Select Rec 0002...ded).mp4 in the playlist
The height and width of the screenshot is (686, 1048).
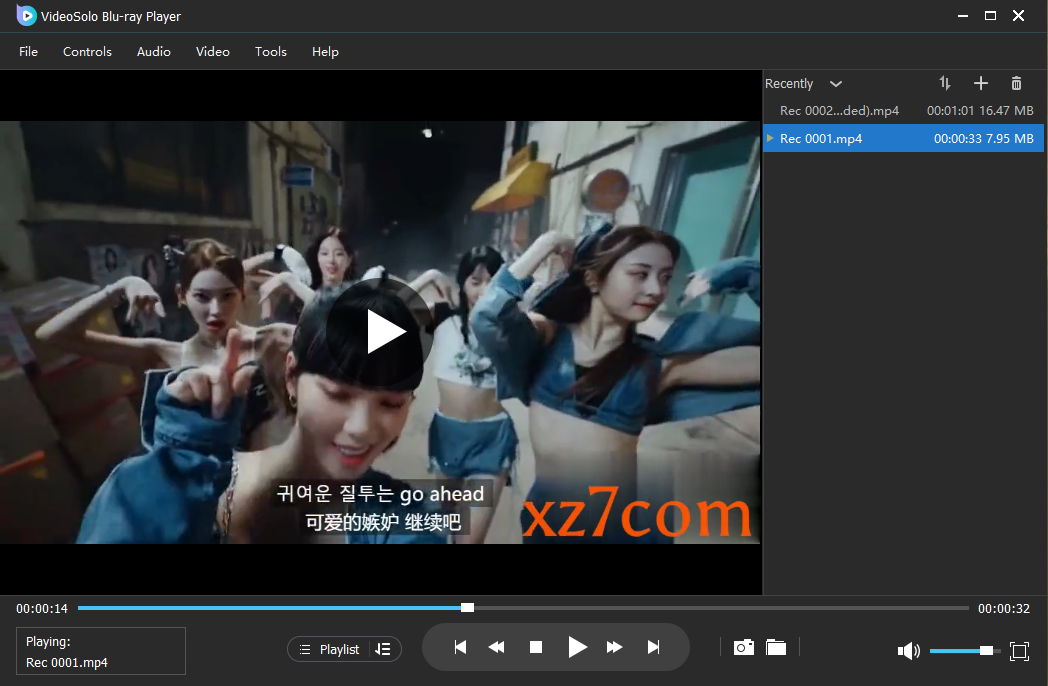905,110
